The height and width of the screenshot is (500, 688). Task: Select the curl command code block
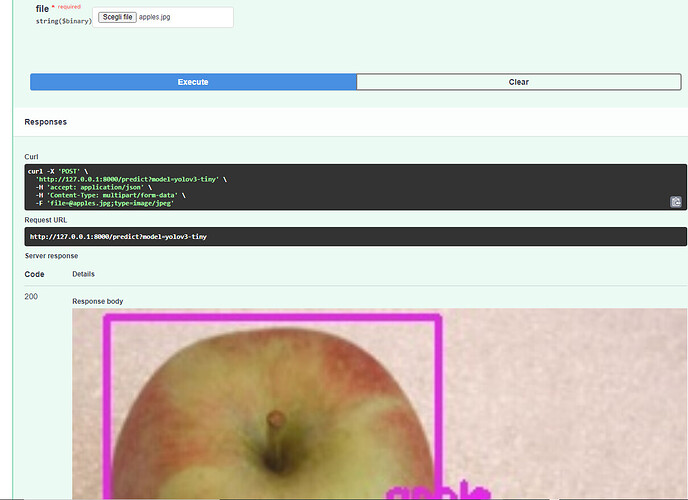click(x=355, y=187)
